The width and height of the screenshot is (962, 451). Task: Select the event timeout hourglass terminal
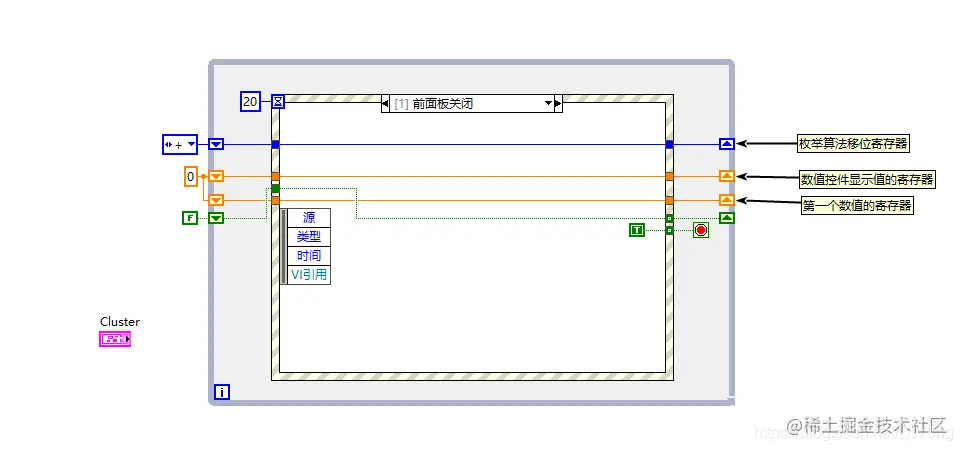pyautogui.click(x=278, y=101)
